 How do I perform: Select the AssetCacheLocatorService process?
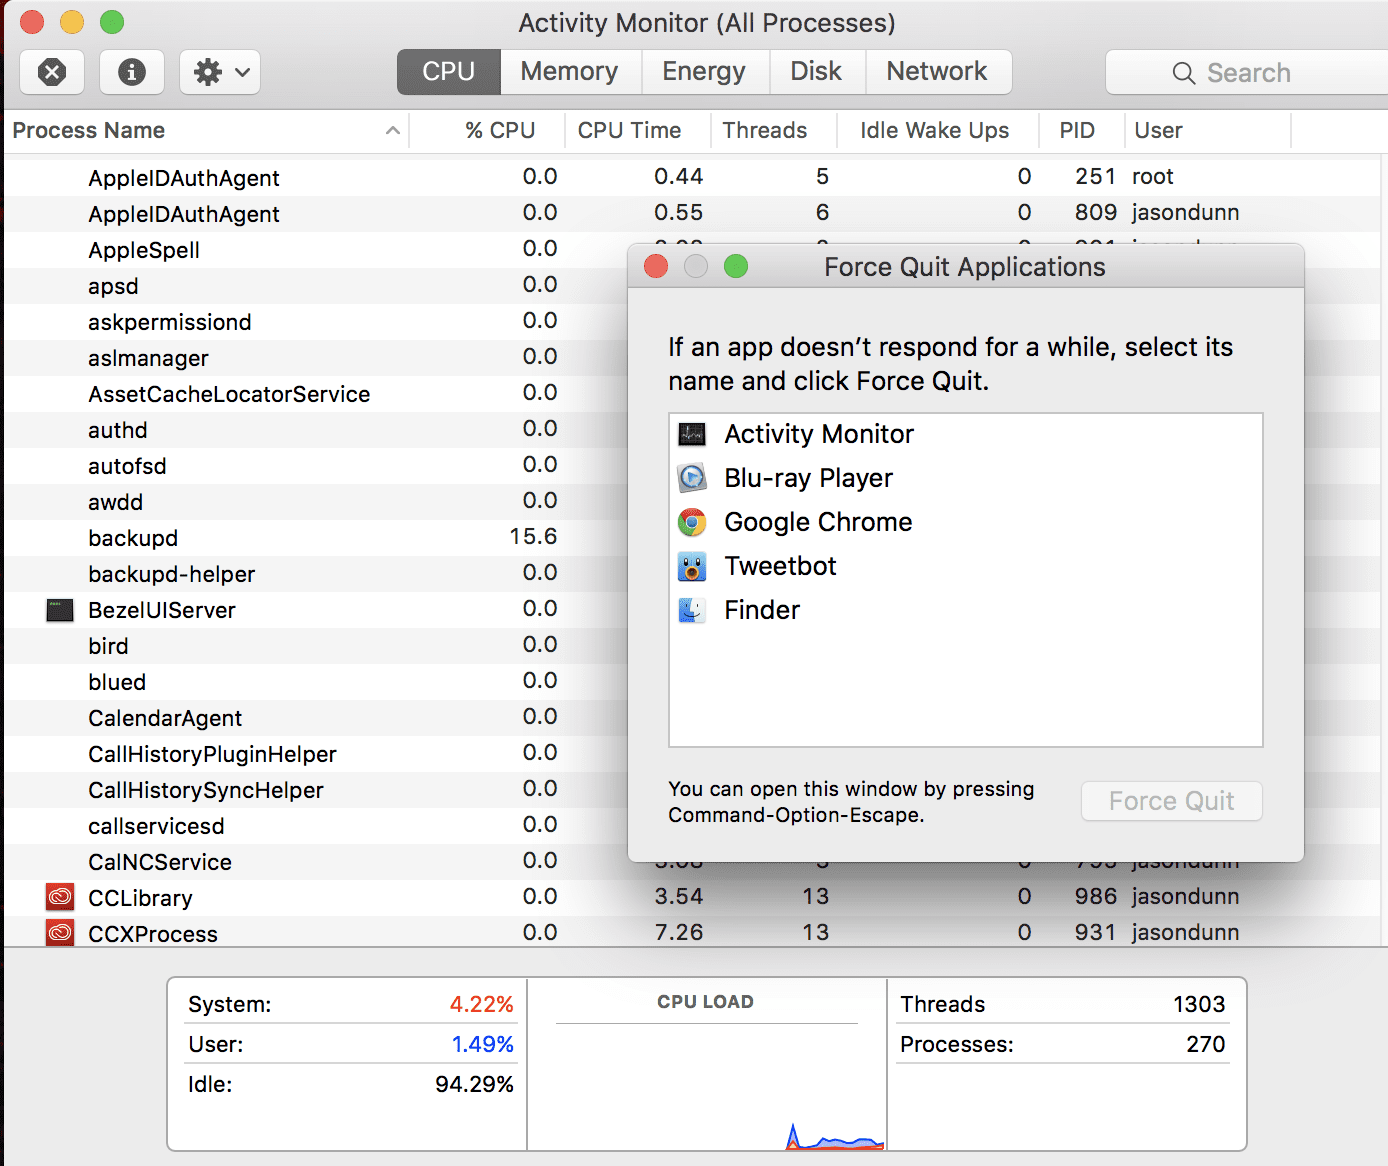pos(229,394)
